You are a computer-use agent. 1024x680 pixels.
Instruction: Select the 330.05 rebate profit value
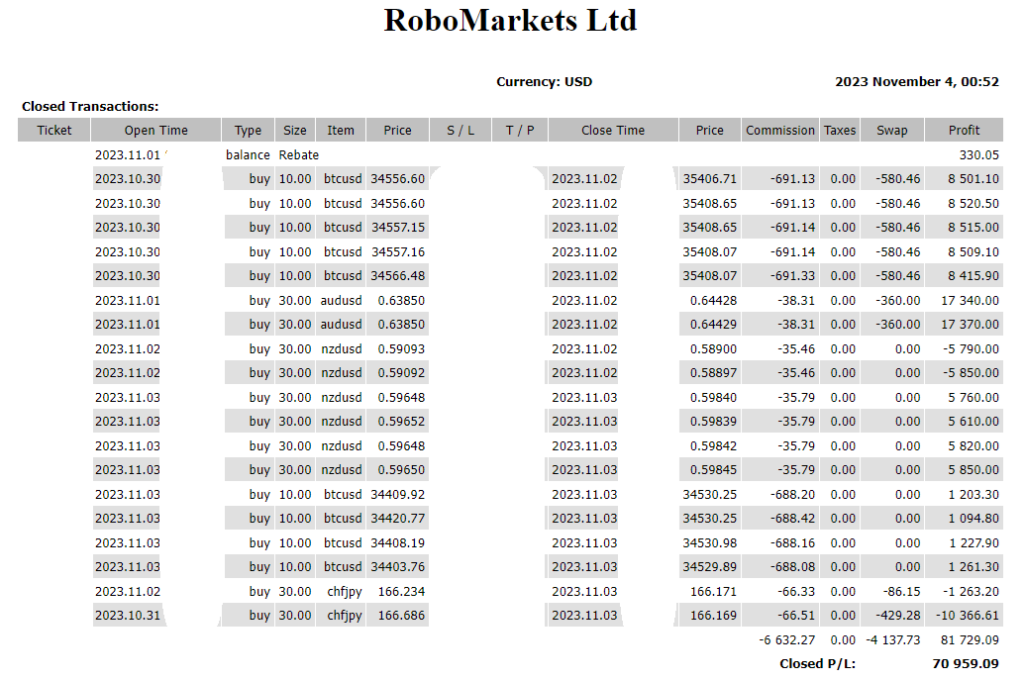[979, 155]
